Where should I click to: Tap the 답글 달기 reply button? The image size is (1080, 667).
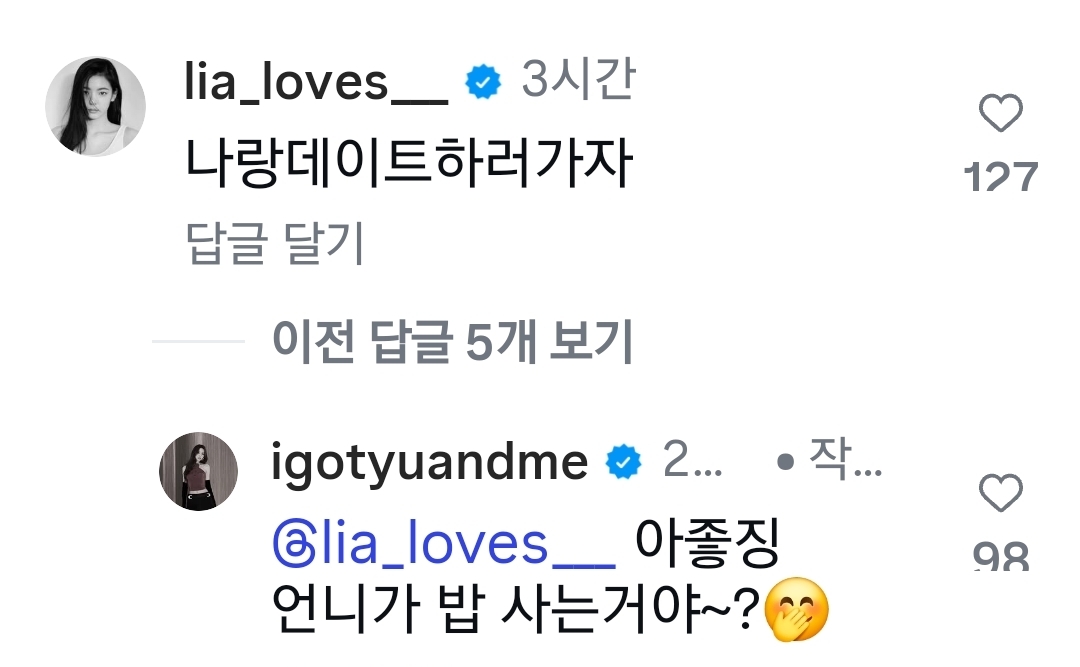coord(275,244)
